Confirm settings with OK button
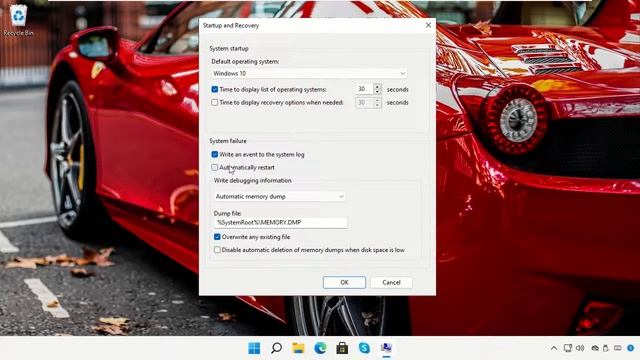This screenshot has height=360, width=640. (344, 282)
